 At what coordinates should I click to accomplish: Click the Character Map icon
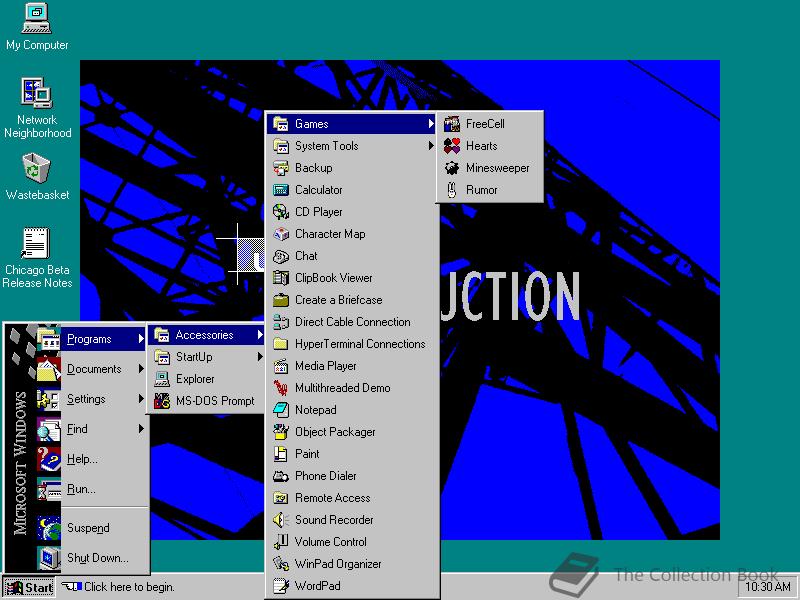(281, 234)
